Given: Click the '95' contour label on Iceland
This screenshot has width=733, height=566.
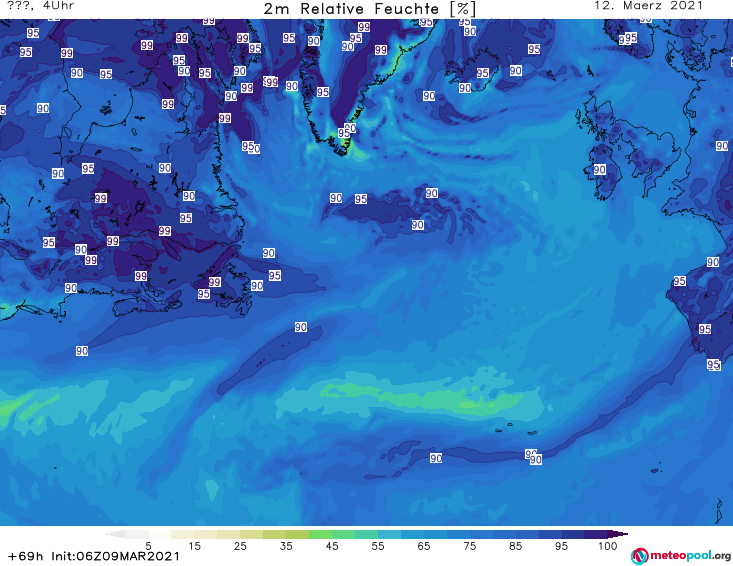Looking at the screenshot, I should [x=482, y=73].
